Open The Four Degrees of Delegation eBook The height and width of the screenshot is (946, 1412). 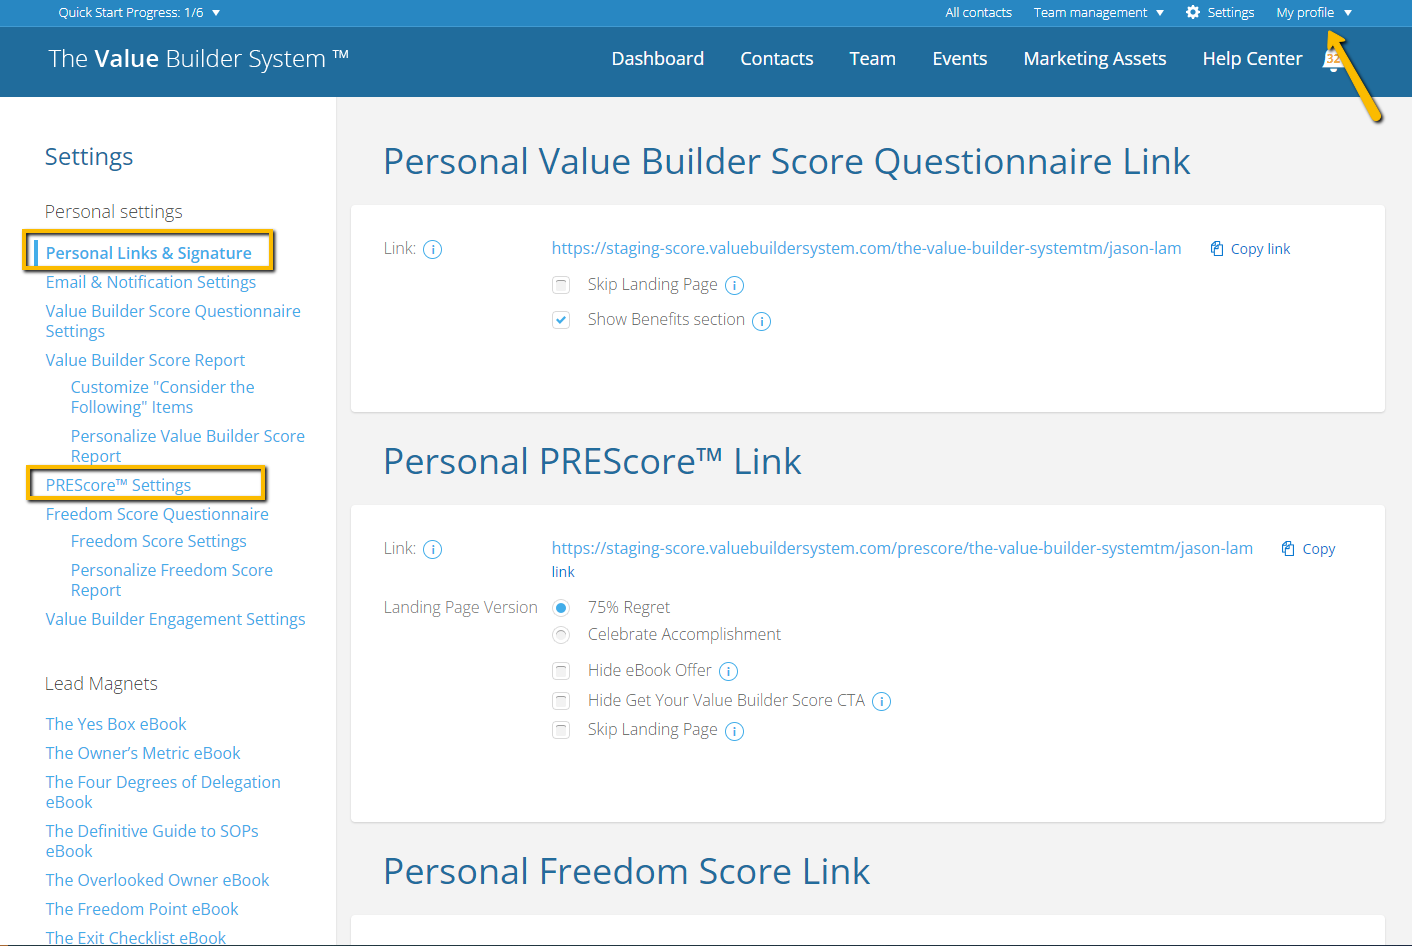pyautogui.click(x=163, y=792)
